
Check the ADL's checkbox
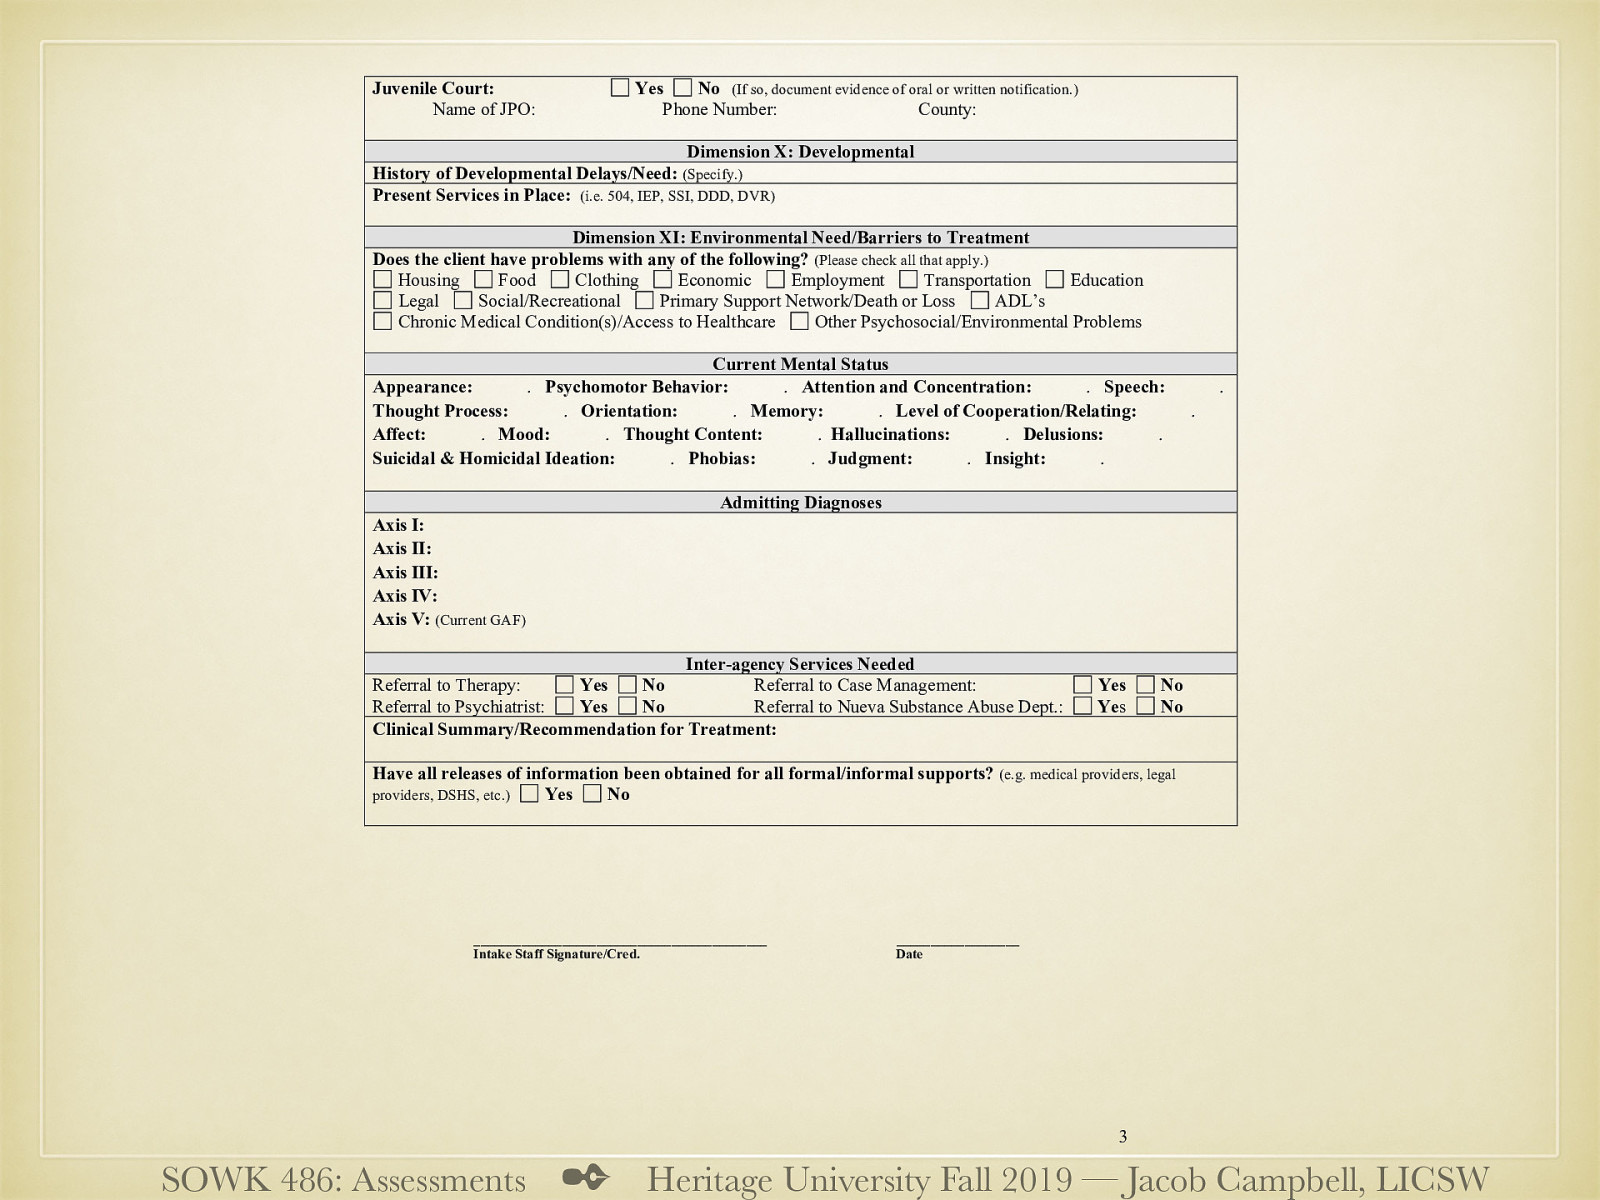point(980,301)
